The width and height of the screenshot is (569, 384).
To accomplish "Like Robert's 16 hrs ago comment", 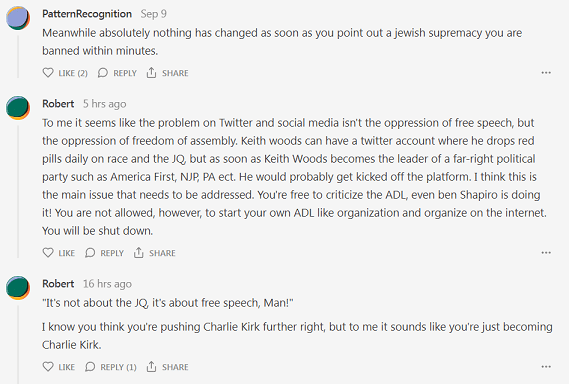I will point(48,367).
